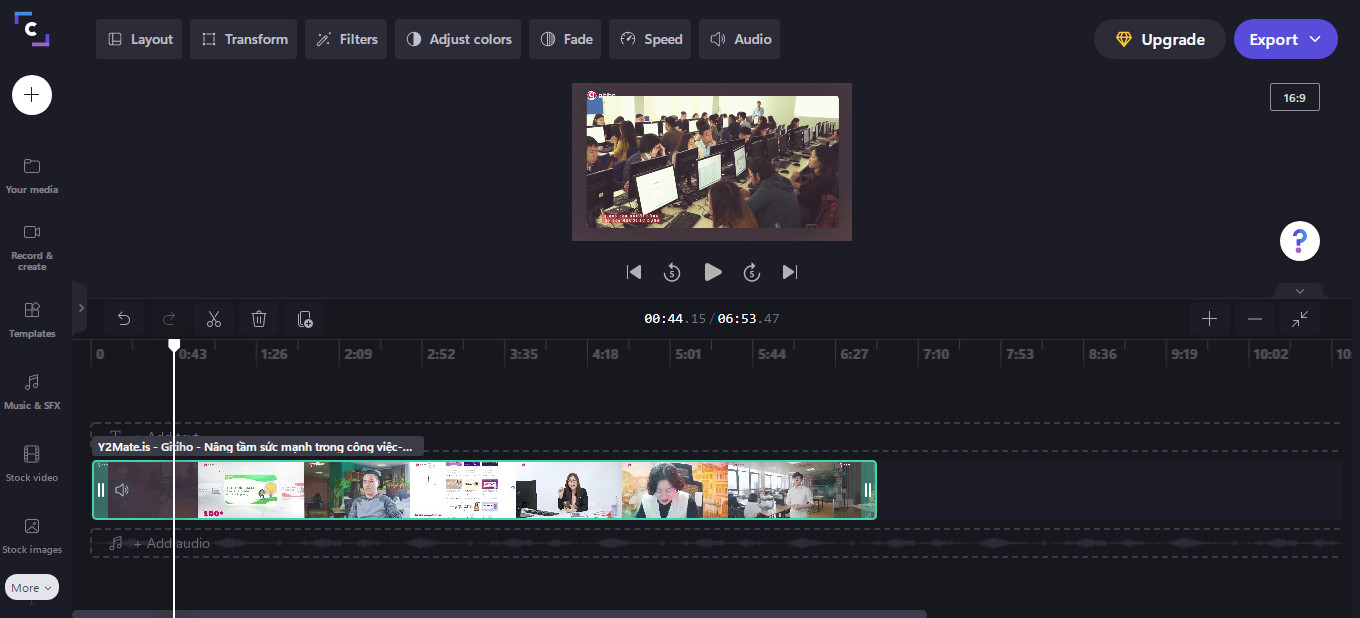Play the video preview
The image size is (1360, 618).
[x=712, y=272]
